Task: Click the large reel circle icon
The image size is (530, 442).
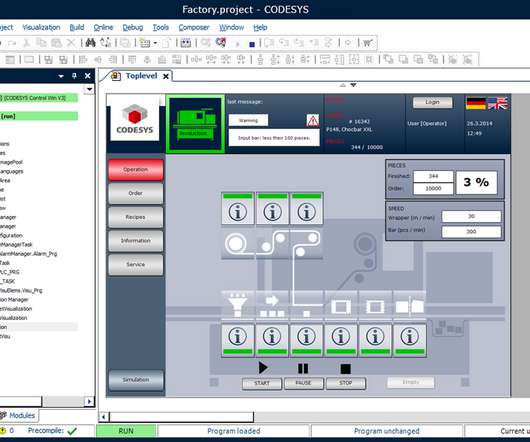Action: point(236,244)
